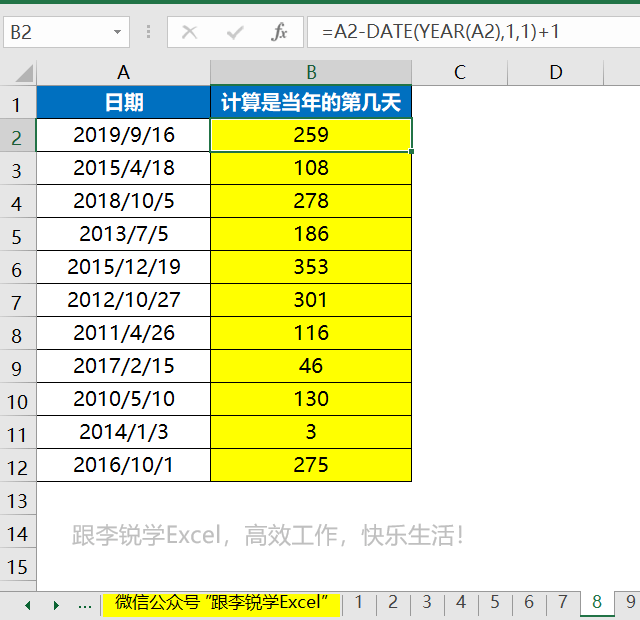This screenshot has height=620, width=640.
Task: Select cell with value 278
Action: pos(311,201)
